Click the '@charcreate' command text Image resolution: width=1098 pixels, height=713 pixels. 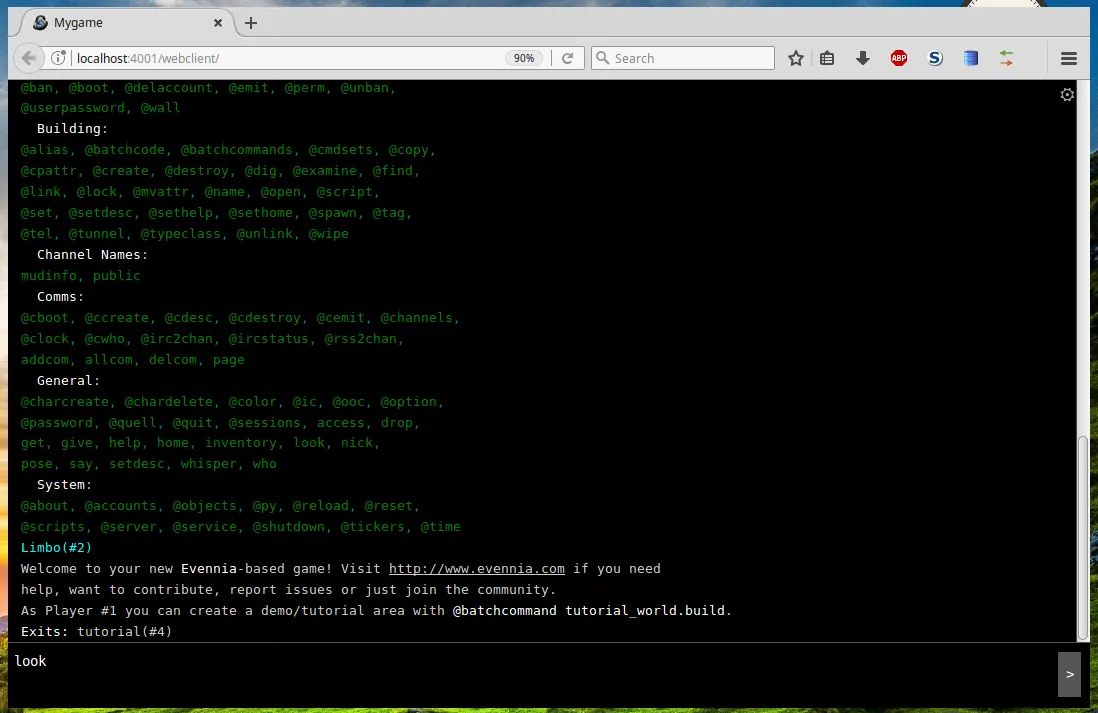[64, 402]
